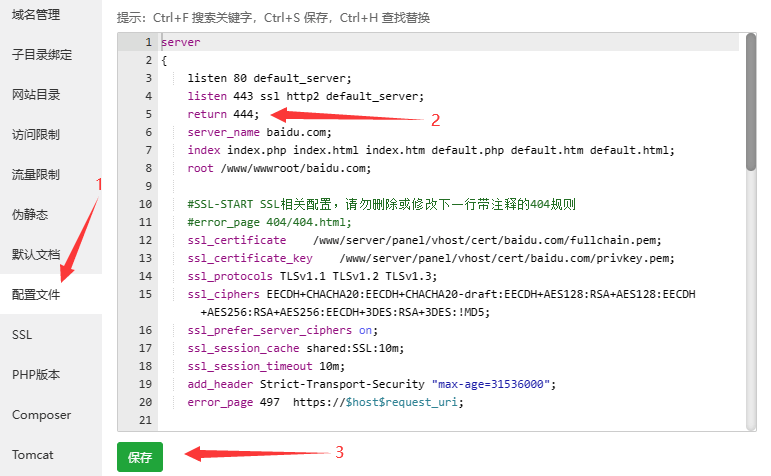Click line number 1 in the gutter
This screenshot has width=771, height=476.
[148, 42]
